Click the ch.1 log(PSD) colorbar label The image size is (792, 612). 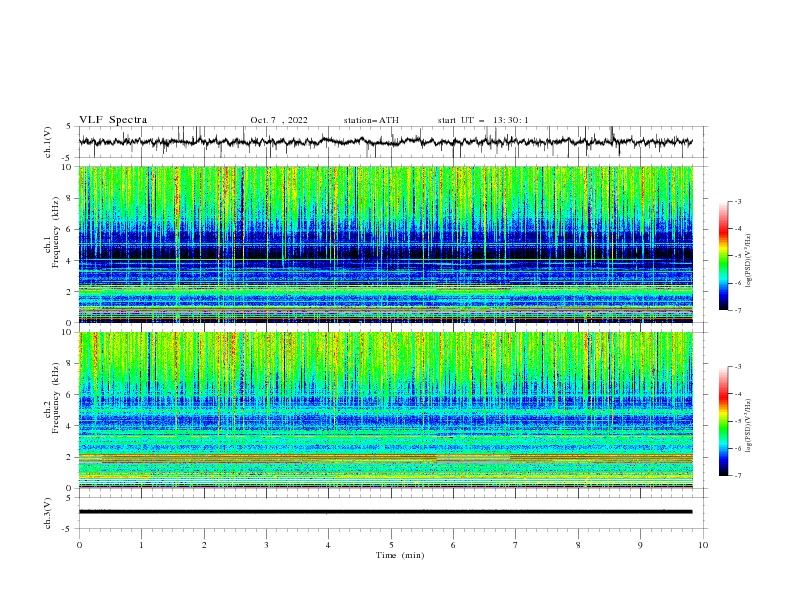749,261
